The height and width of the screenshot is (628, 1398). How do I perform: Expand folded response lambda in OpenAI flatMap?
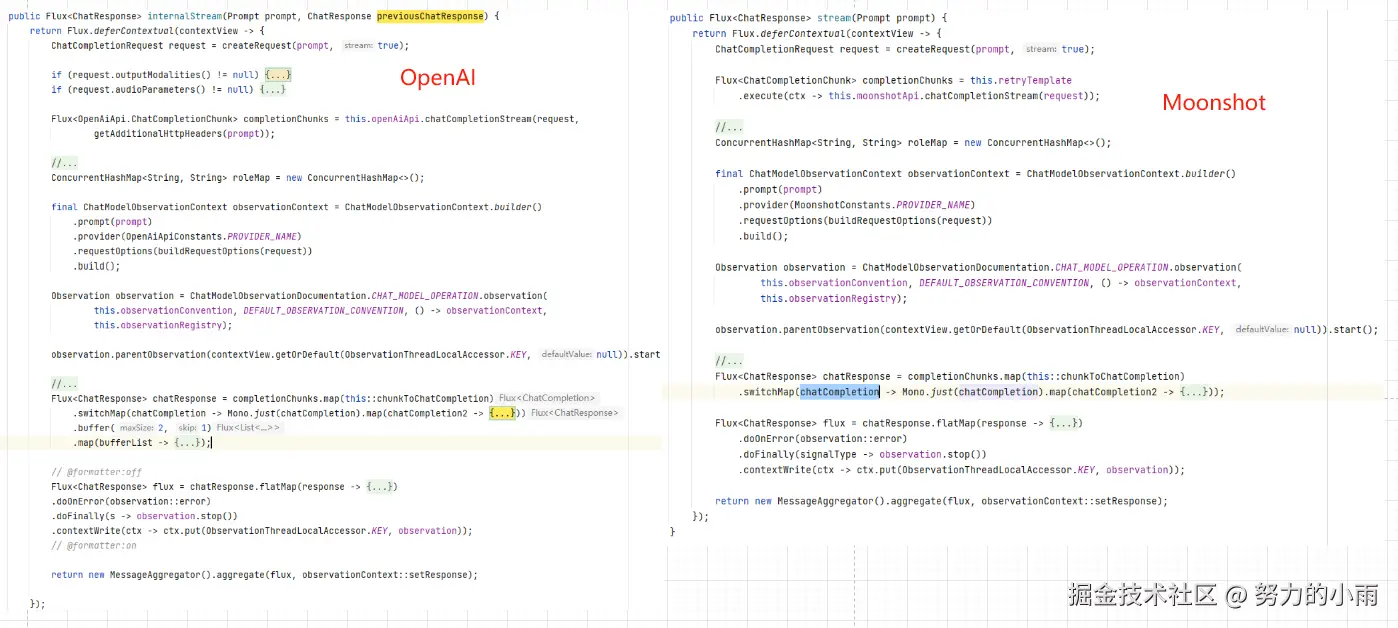(379, 487)
